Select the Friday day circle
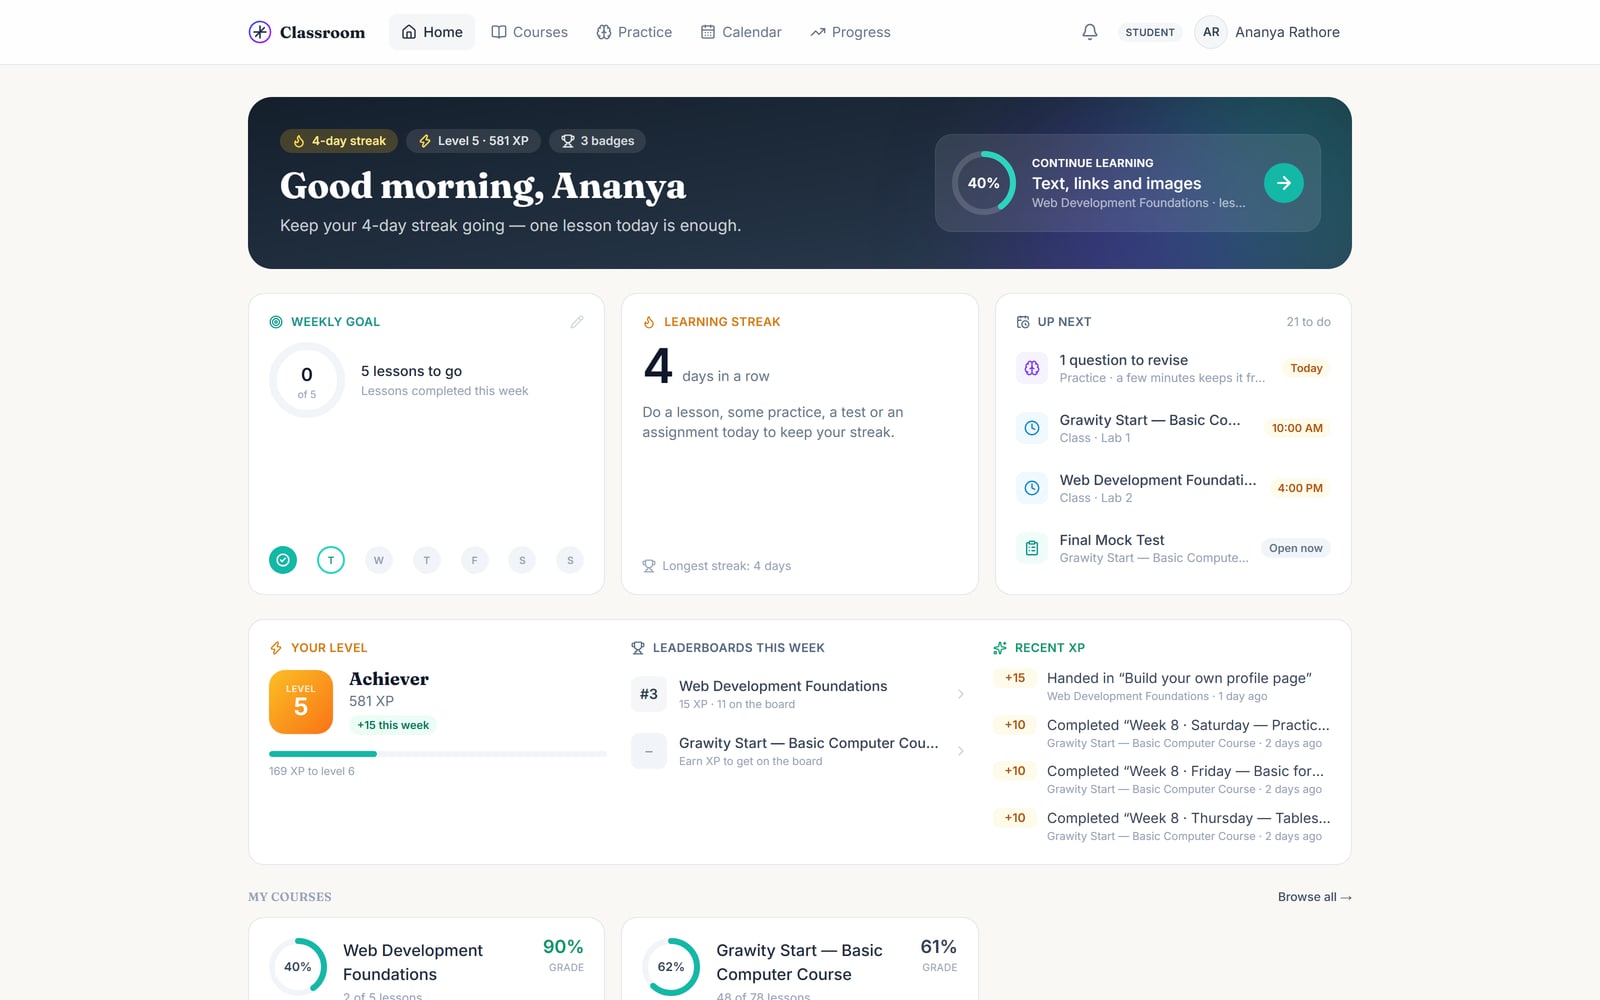1600x1000 pixels. (x=475, y=560)
